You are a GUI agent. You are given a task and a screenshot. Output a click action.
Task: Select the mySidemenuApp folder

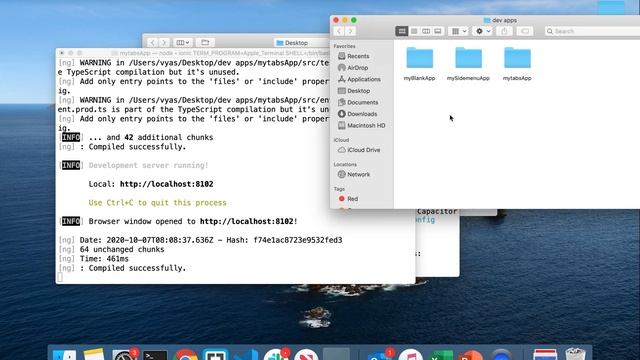468,64
